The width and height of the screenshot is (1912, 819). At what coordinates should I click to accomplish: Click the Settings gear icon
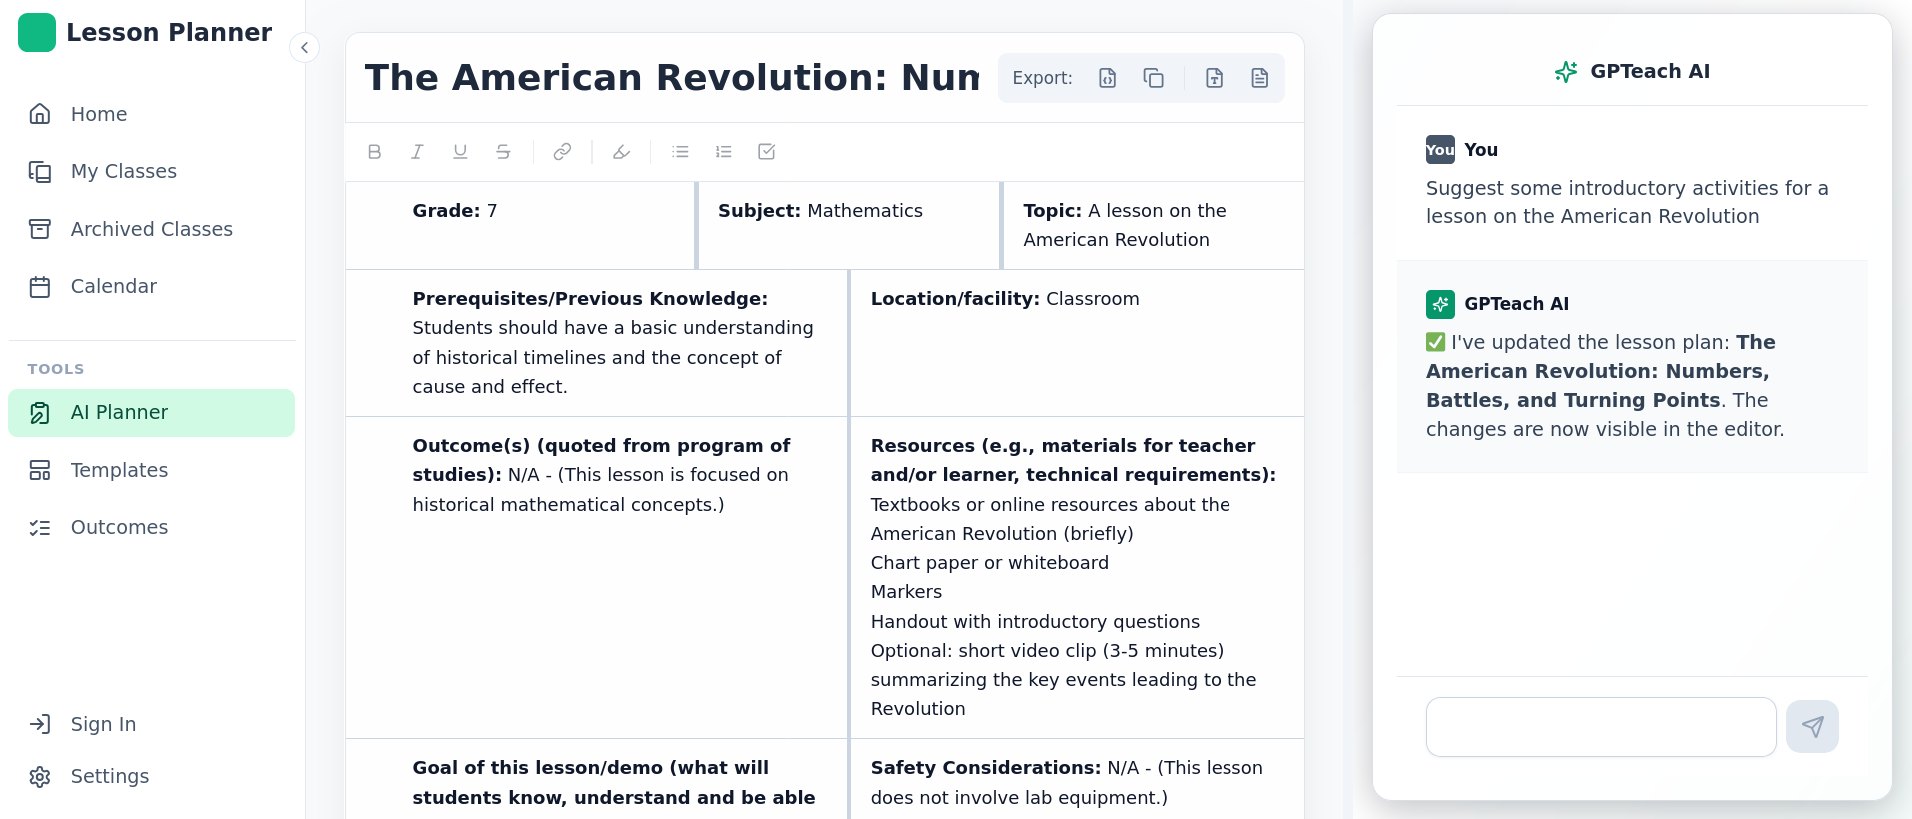40,777
